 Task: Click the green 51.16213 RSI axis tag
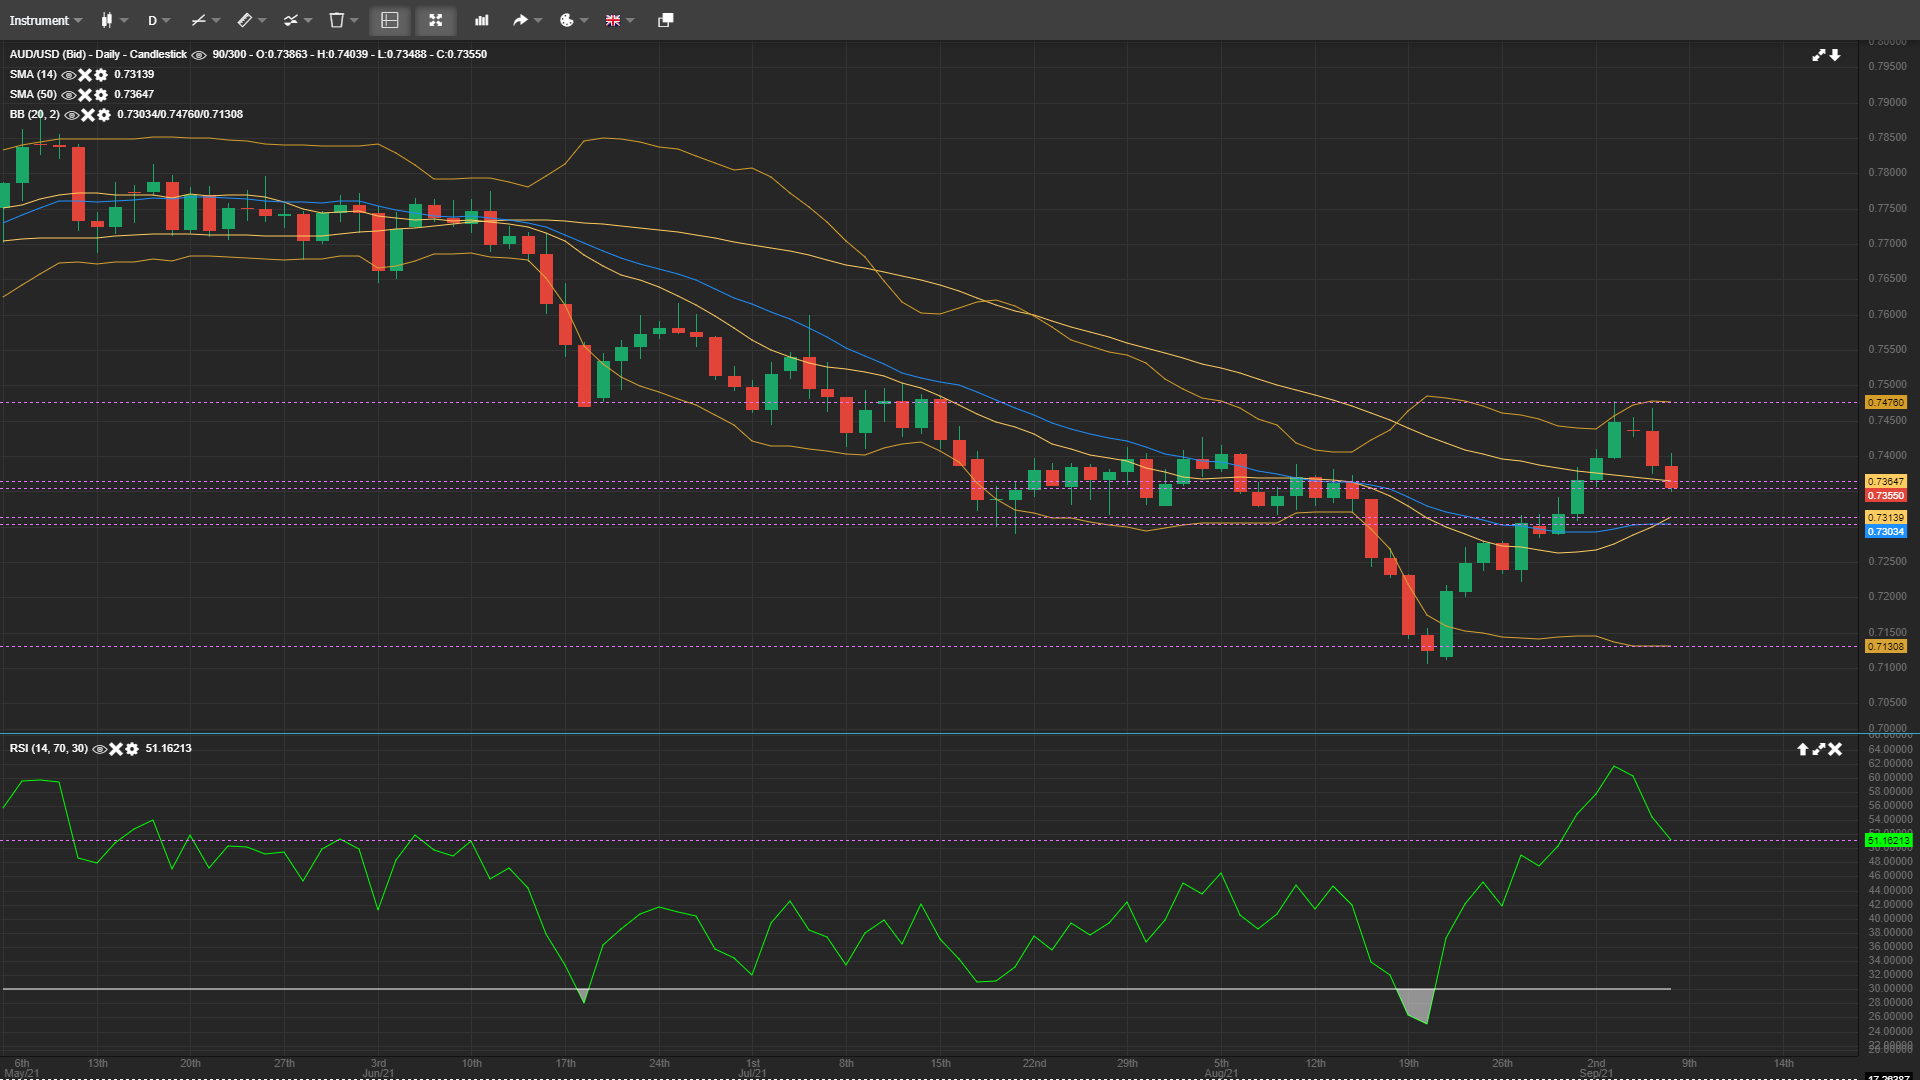tap(1889, 841)
